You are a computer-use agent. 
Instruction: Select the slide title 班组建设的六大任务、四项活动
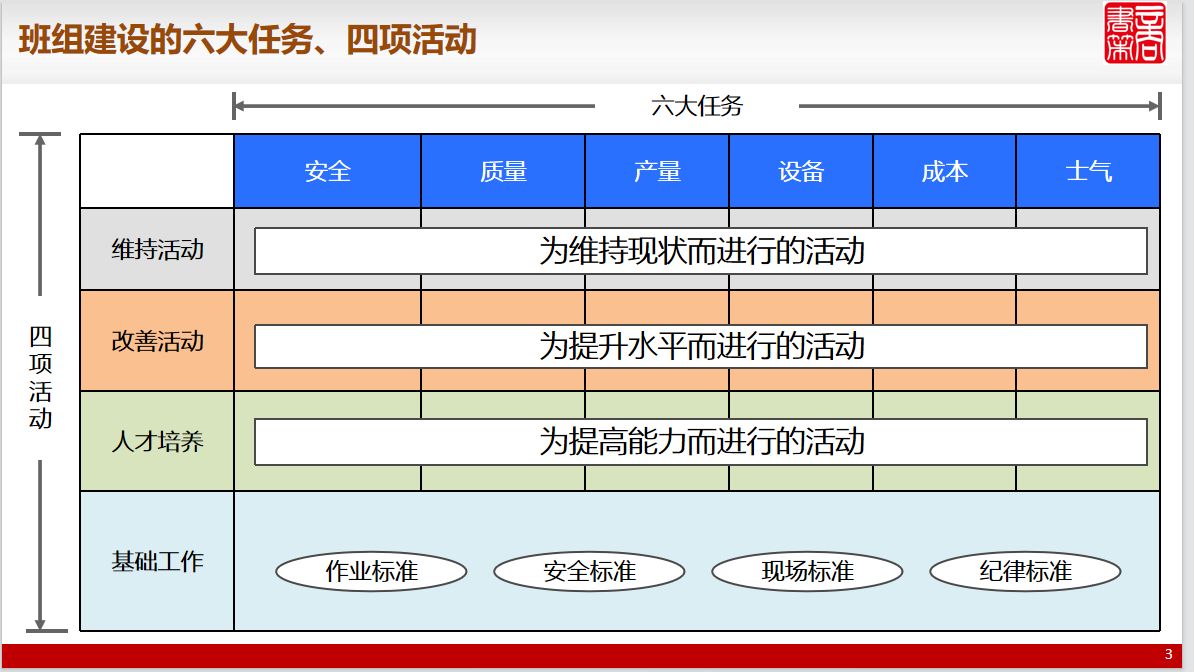click(247, 40)
